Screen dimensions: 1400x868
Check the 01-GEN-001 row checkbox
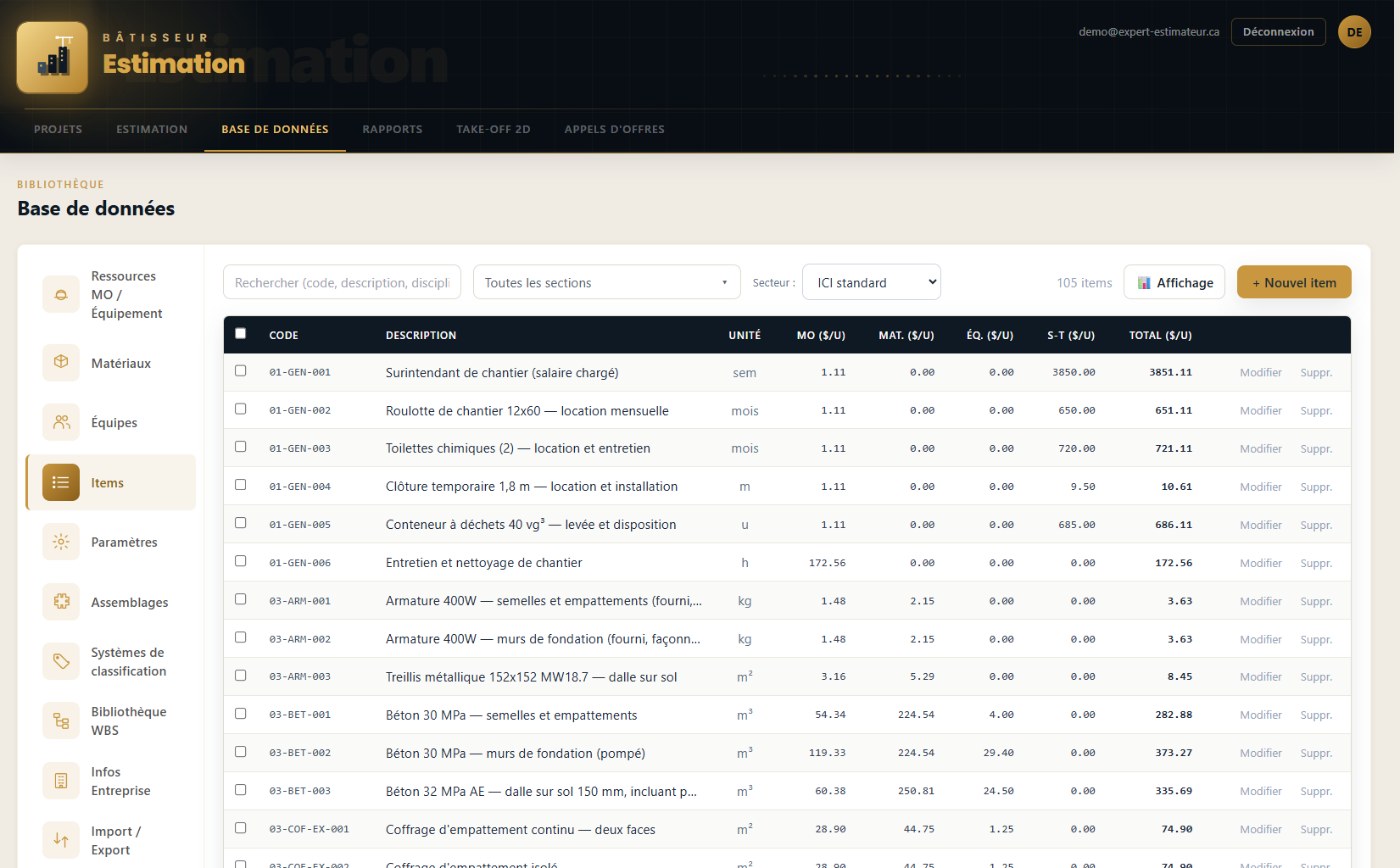click(240, 370)
